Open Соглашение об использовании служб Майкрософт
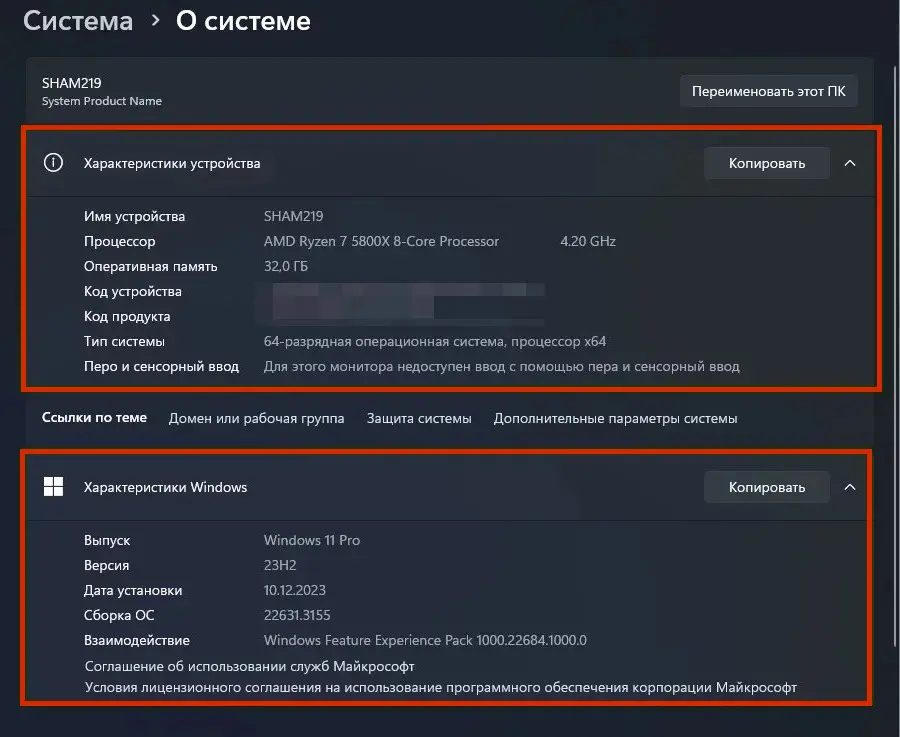Screen dimensions: 900x737 [249, 665]
